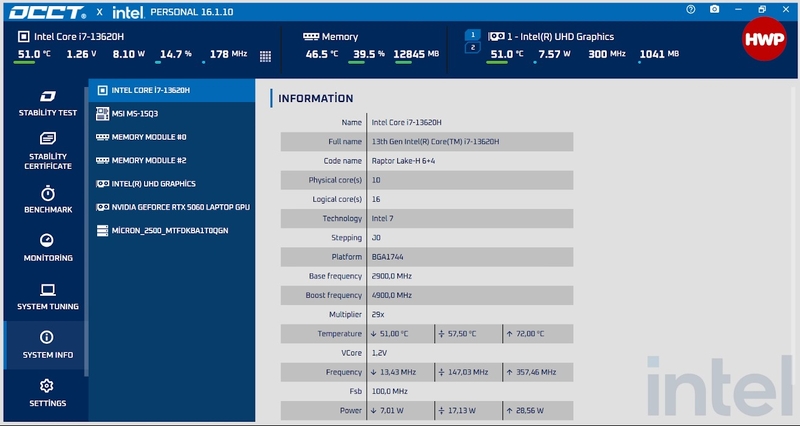The image size is (800, 426).
Task: Click Multiplier value 29x
Action: click(x=378, y=315)
